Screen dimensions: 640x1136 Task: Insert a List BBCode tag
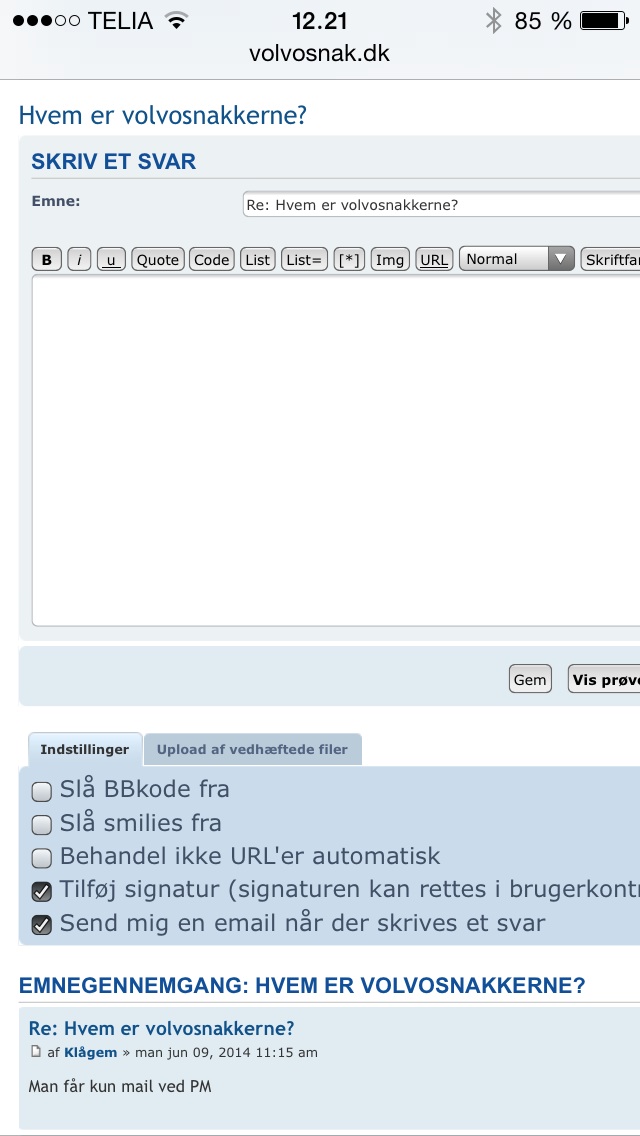coord(257,259)
